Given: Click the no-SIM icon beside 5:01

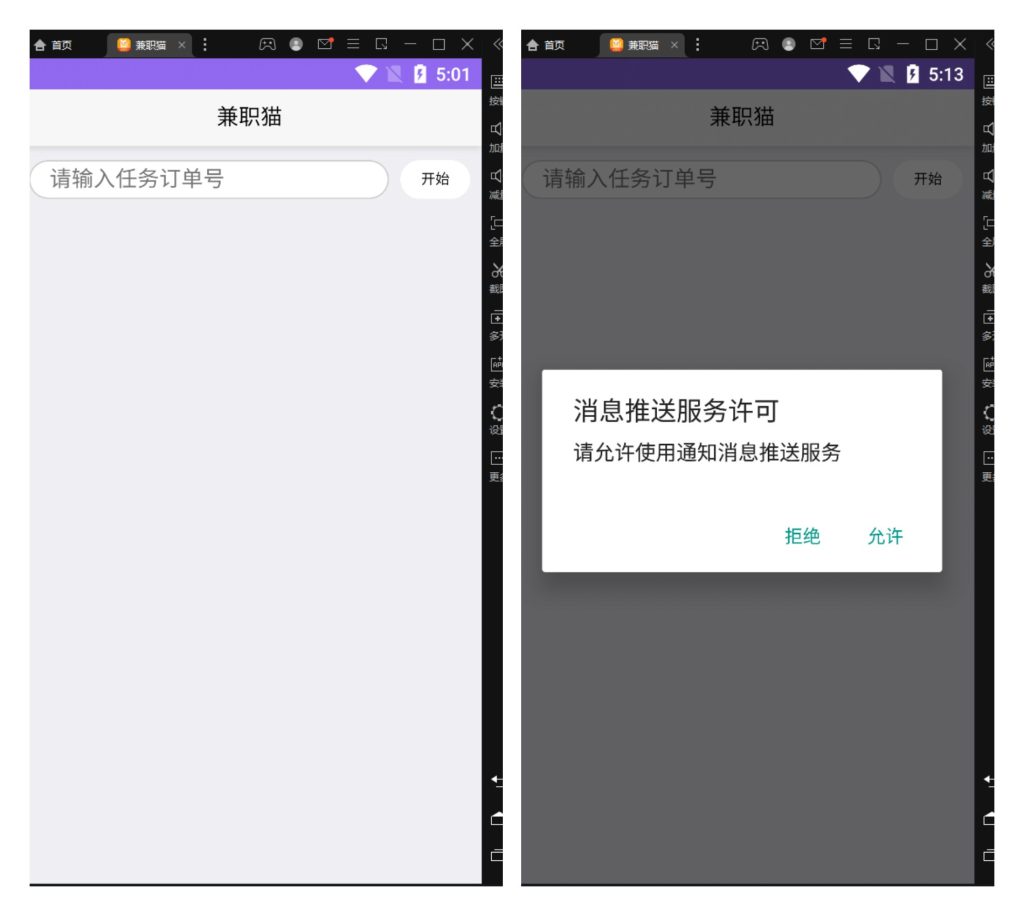Looking at the screenshot, I should tap(394, 74).
